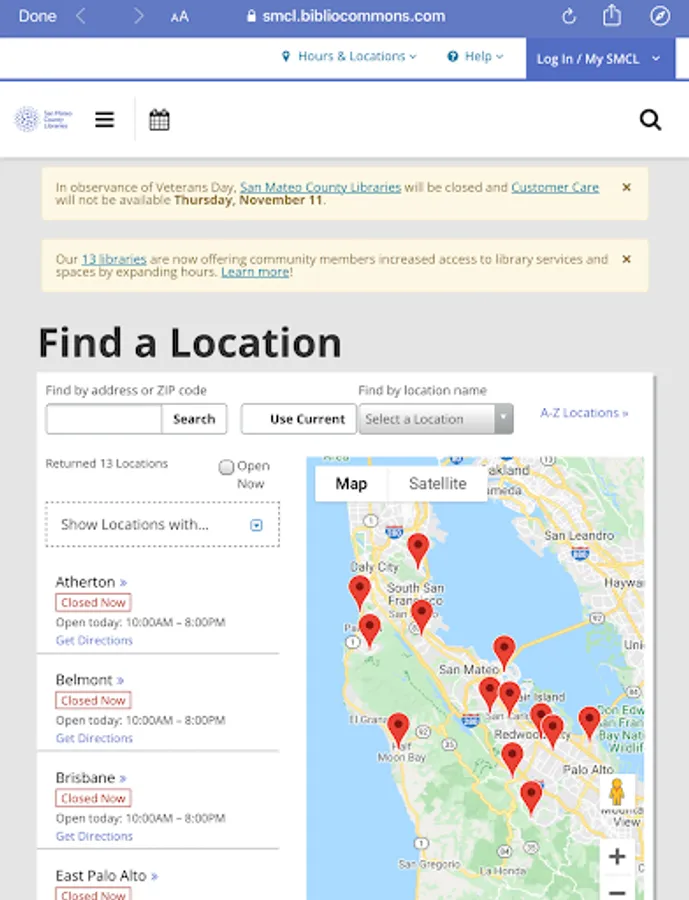This screenshot has width=689, height=900.
Task: Go forward with the right arrow
Action: [138, 16]
